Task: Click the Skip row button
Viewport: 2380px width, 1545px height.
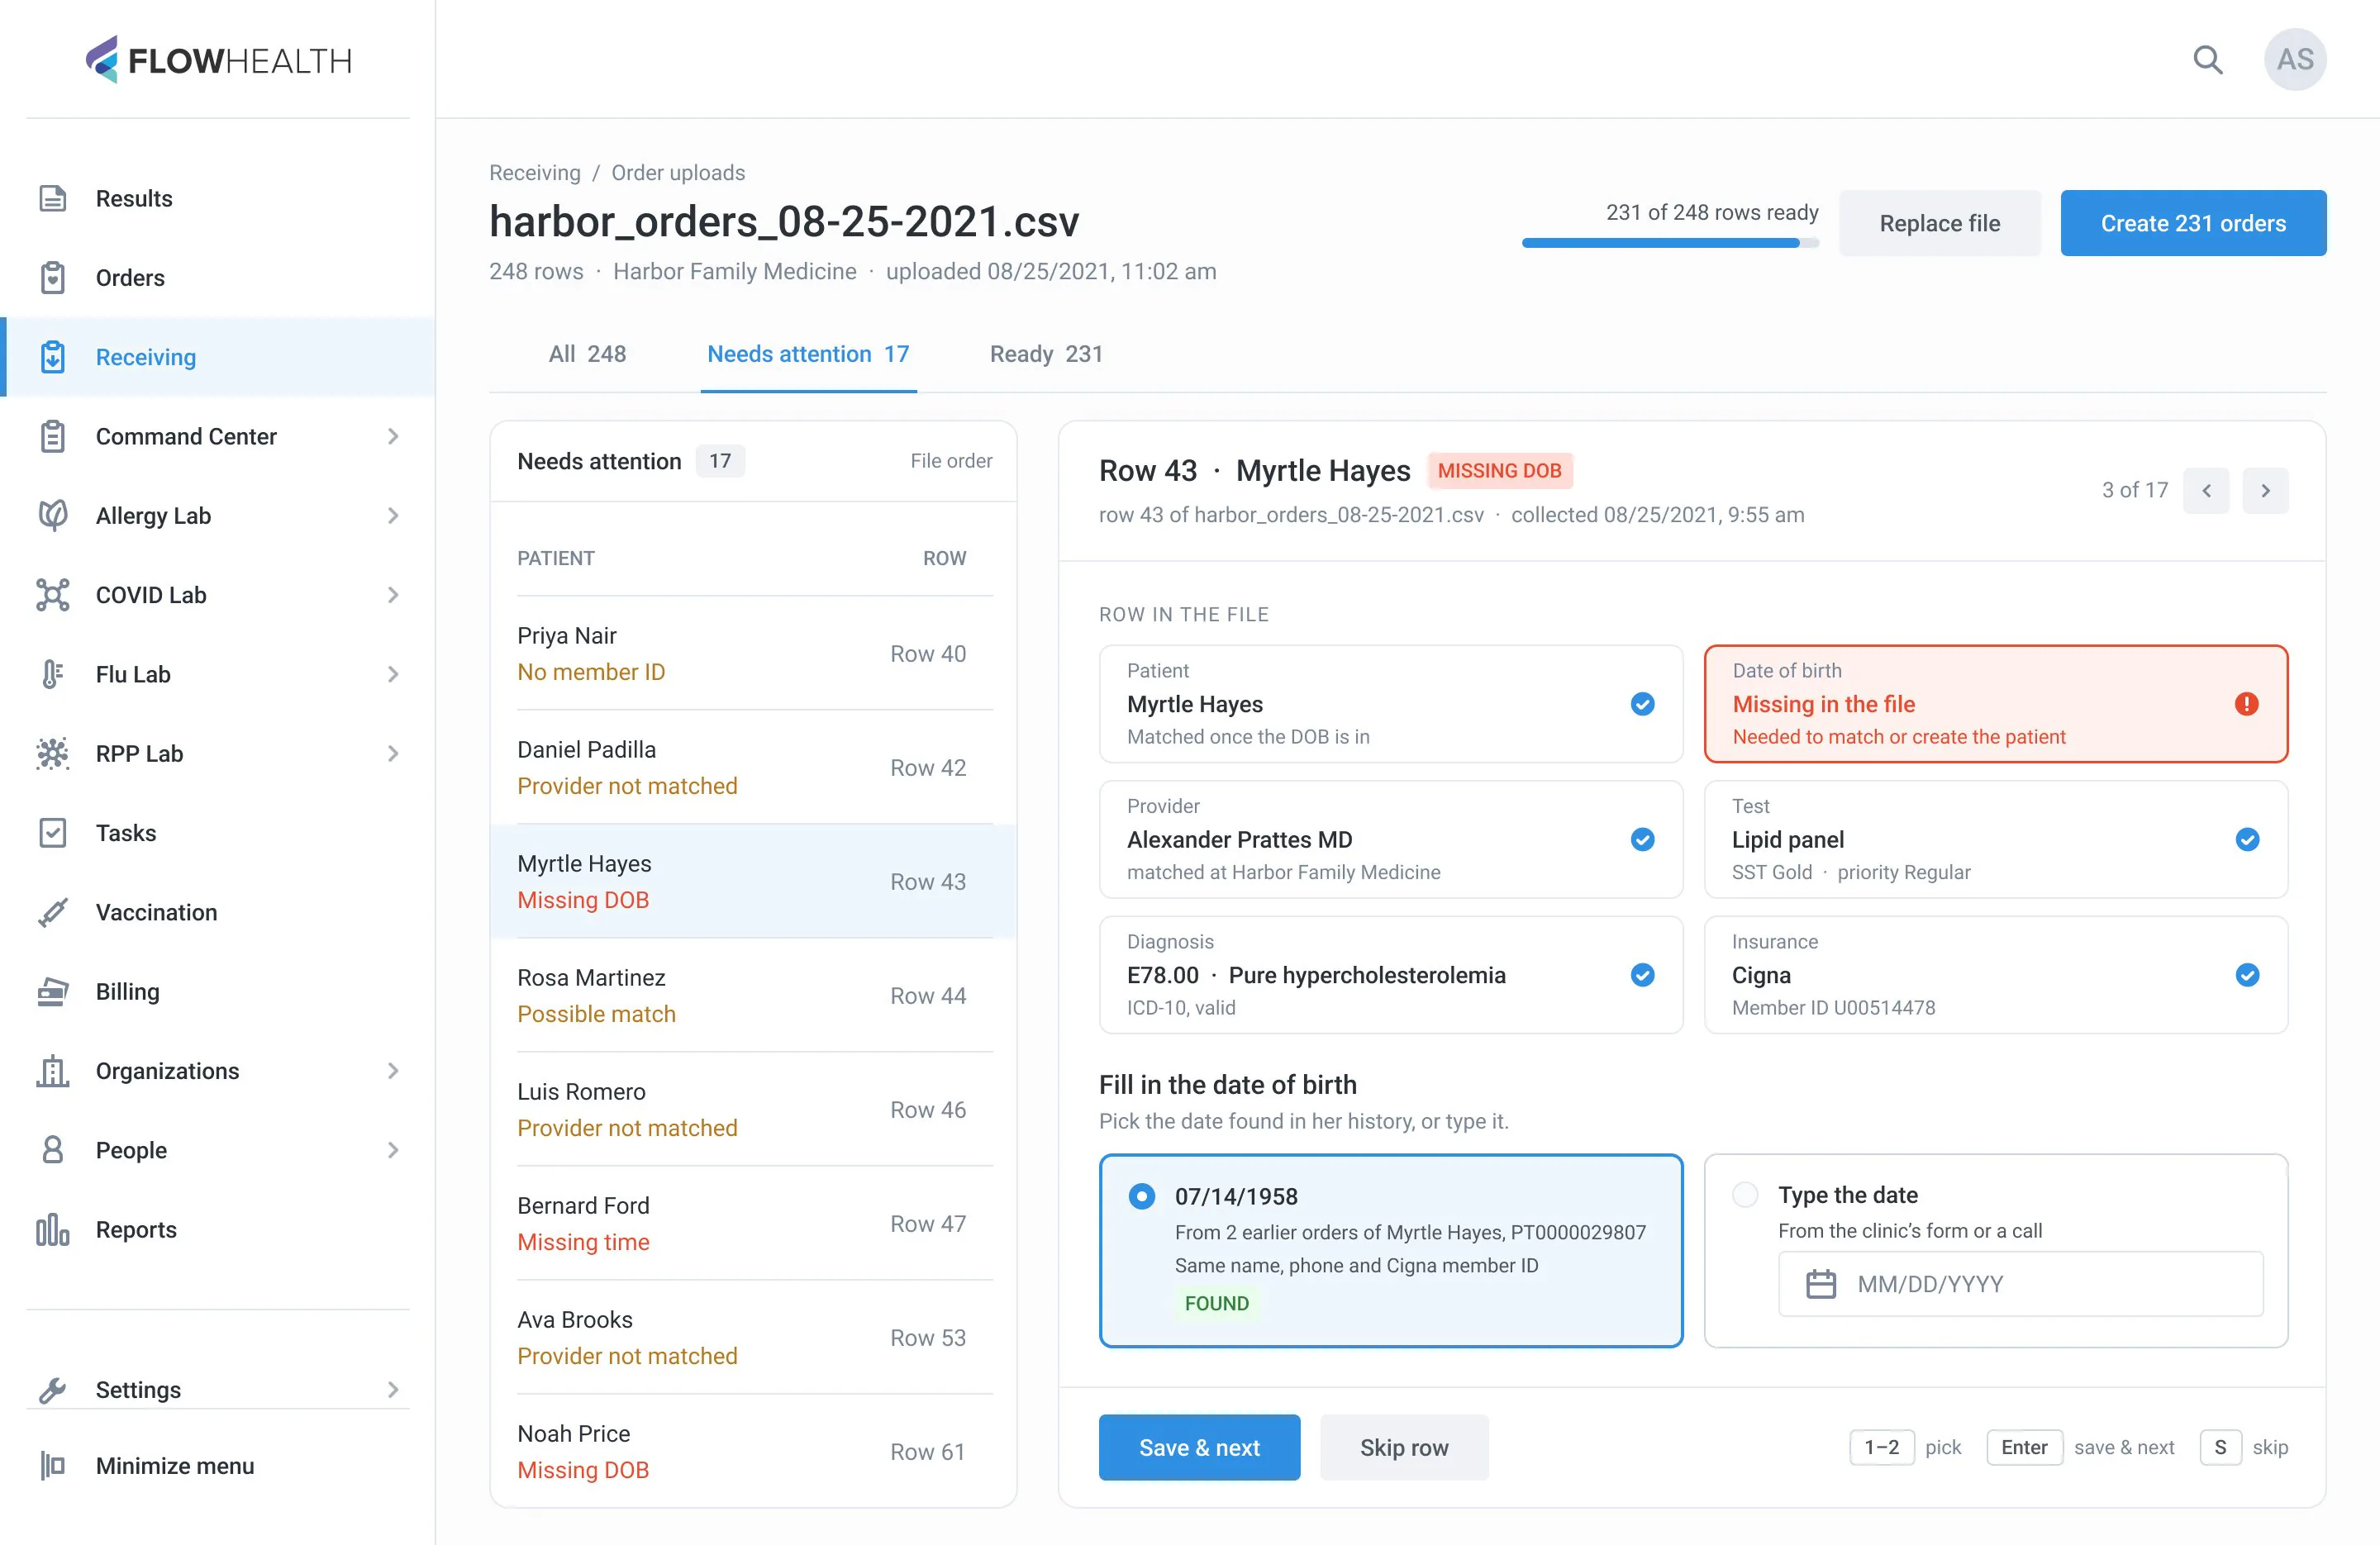Action: coord(1403,1447)
